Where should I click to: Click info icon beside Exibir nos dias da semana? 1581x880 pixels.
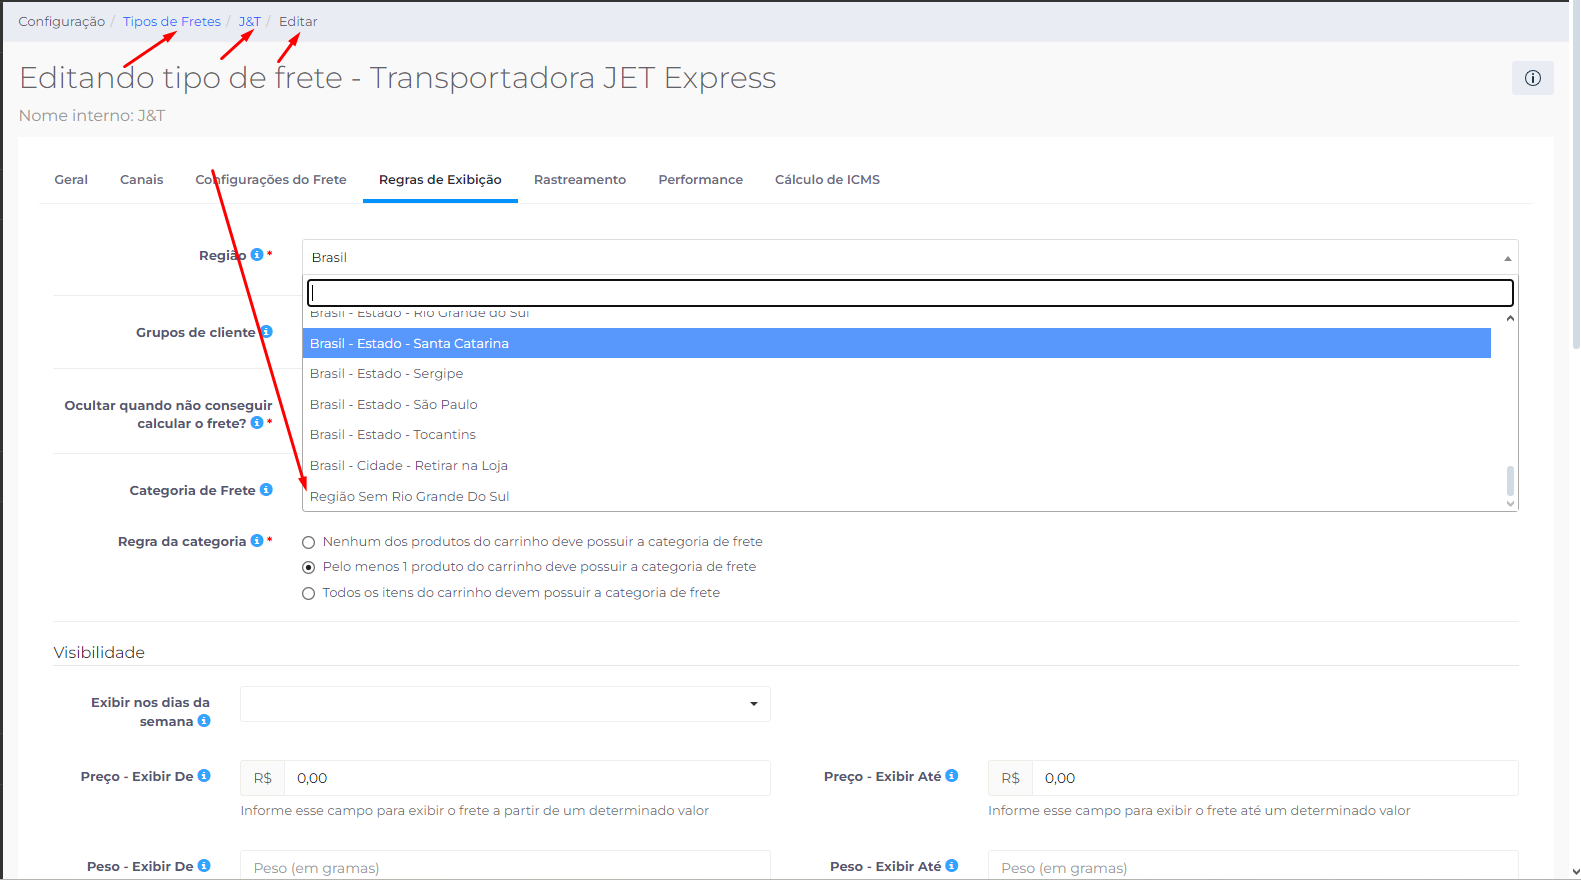pyautogui.click(x=204, y=721)
